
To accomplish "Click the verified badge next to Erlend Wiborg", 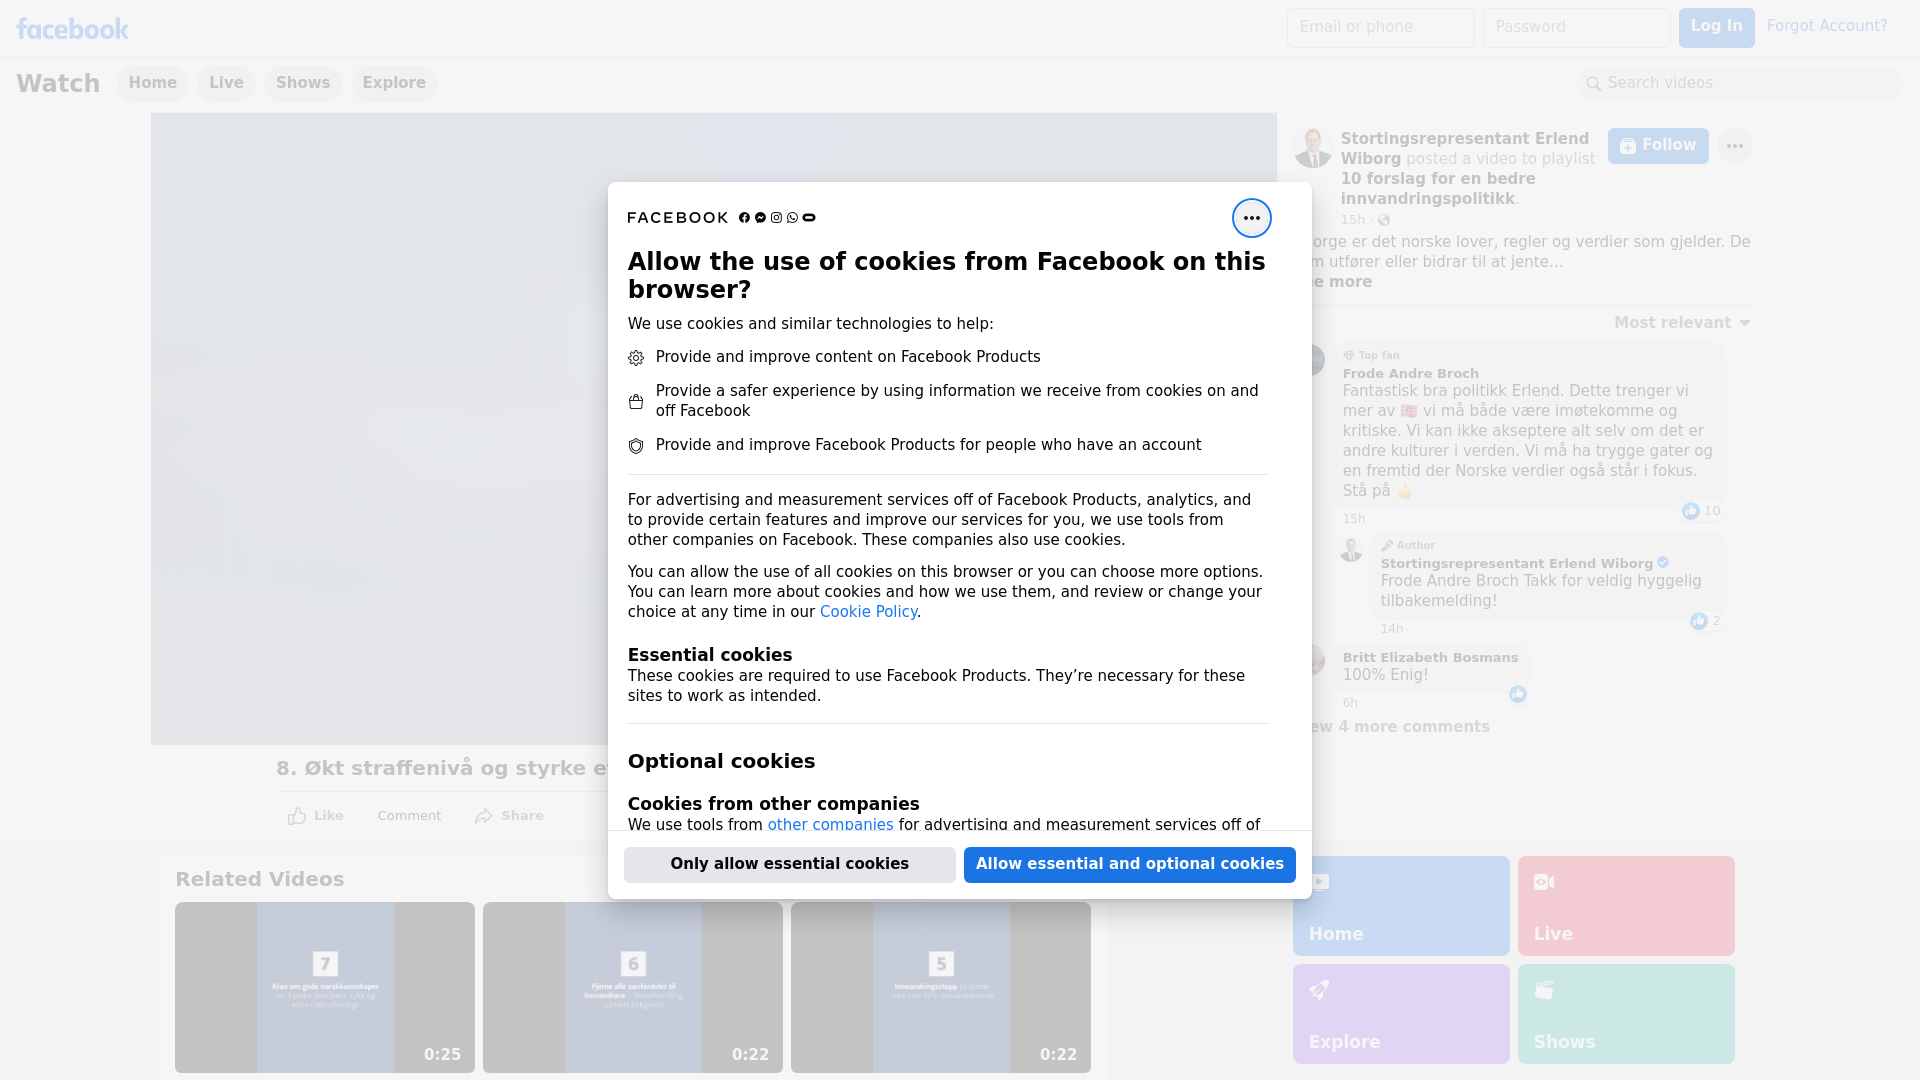I will pos(1663,563).
